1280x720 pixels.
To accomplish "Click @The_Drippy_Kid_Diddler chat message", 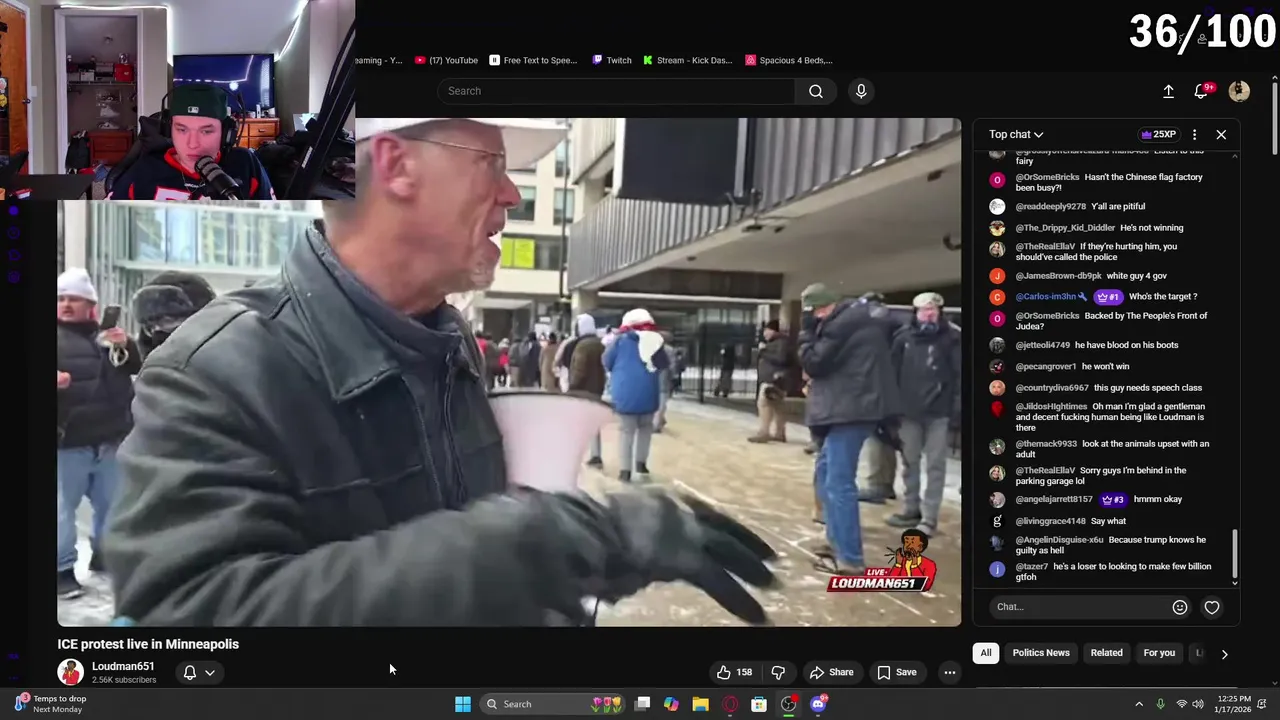I will click(x=1099, y=228).
